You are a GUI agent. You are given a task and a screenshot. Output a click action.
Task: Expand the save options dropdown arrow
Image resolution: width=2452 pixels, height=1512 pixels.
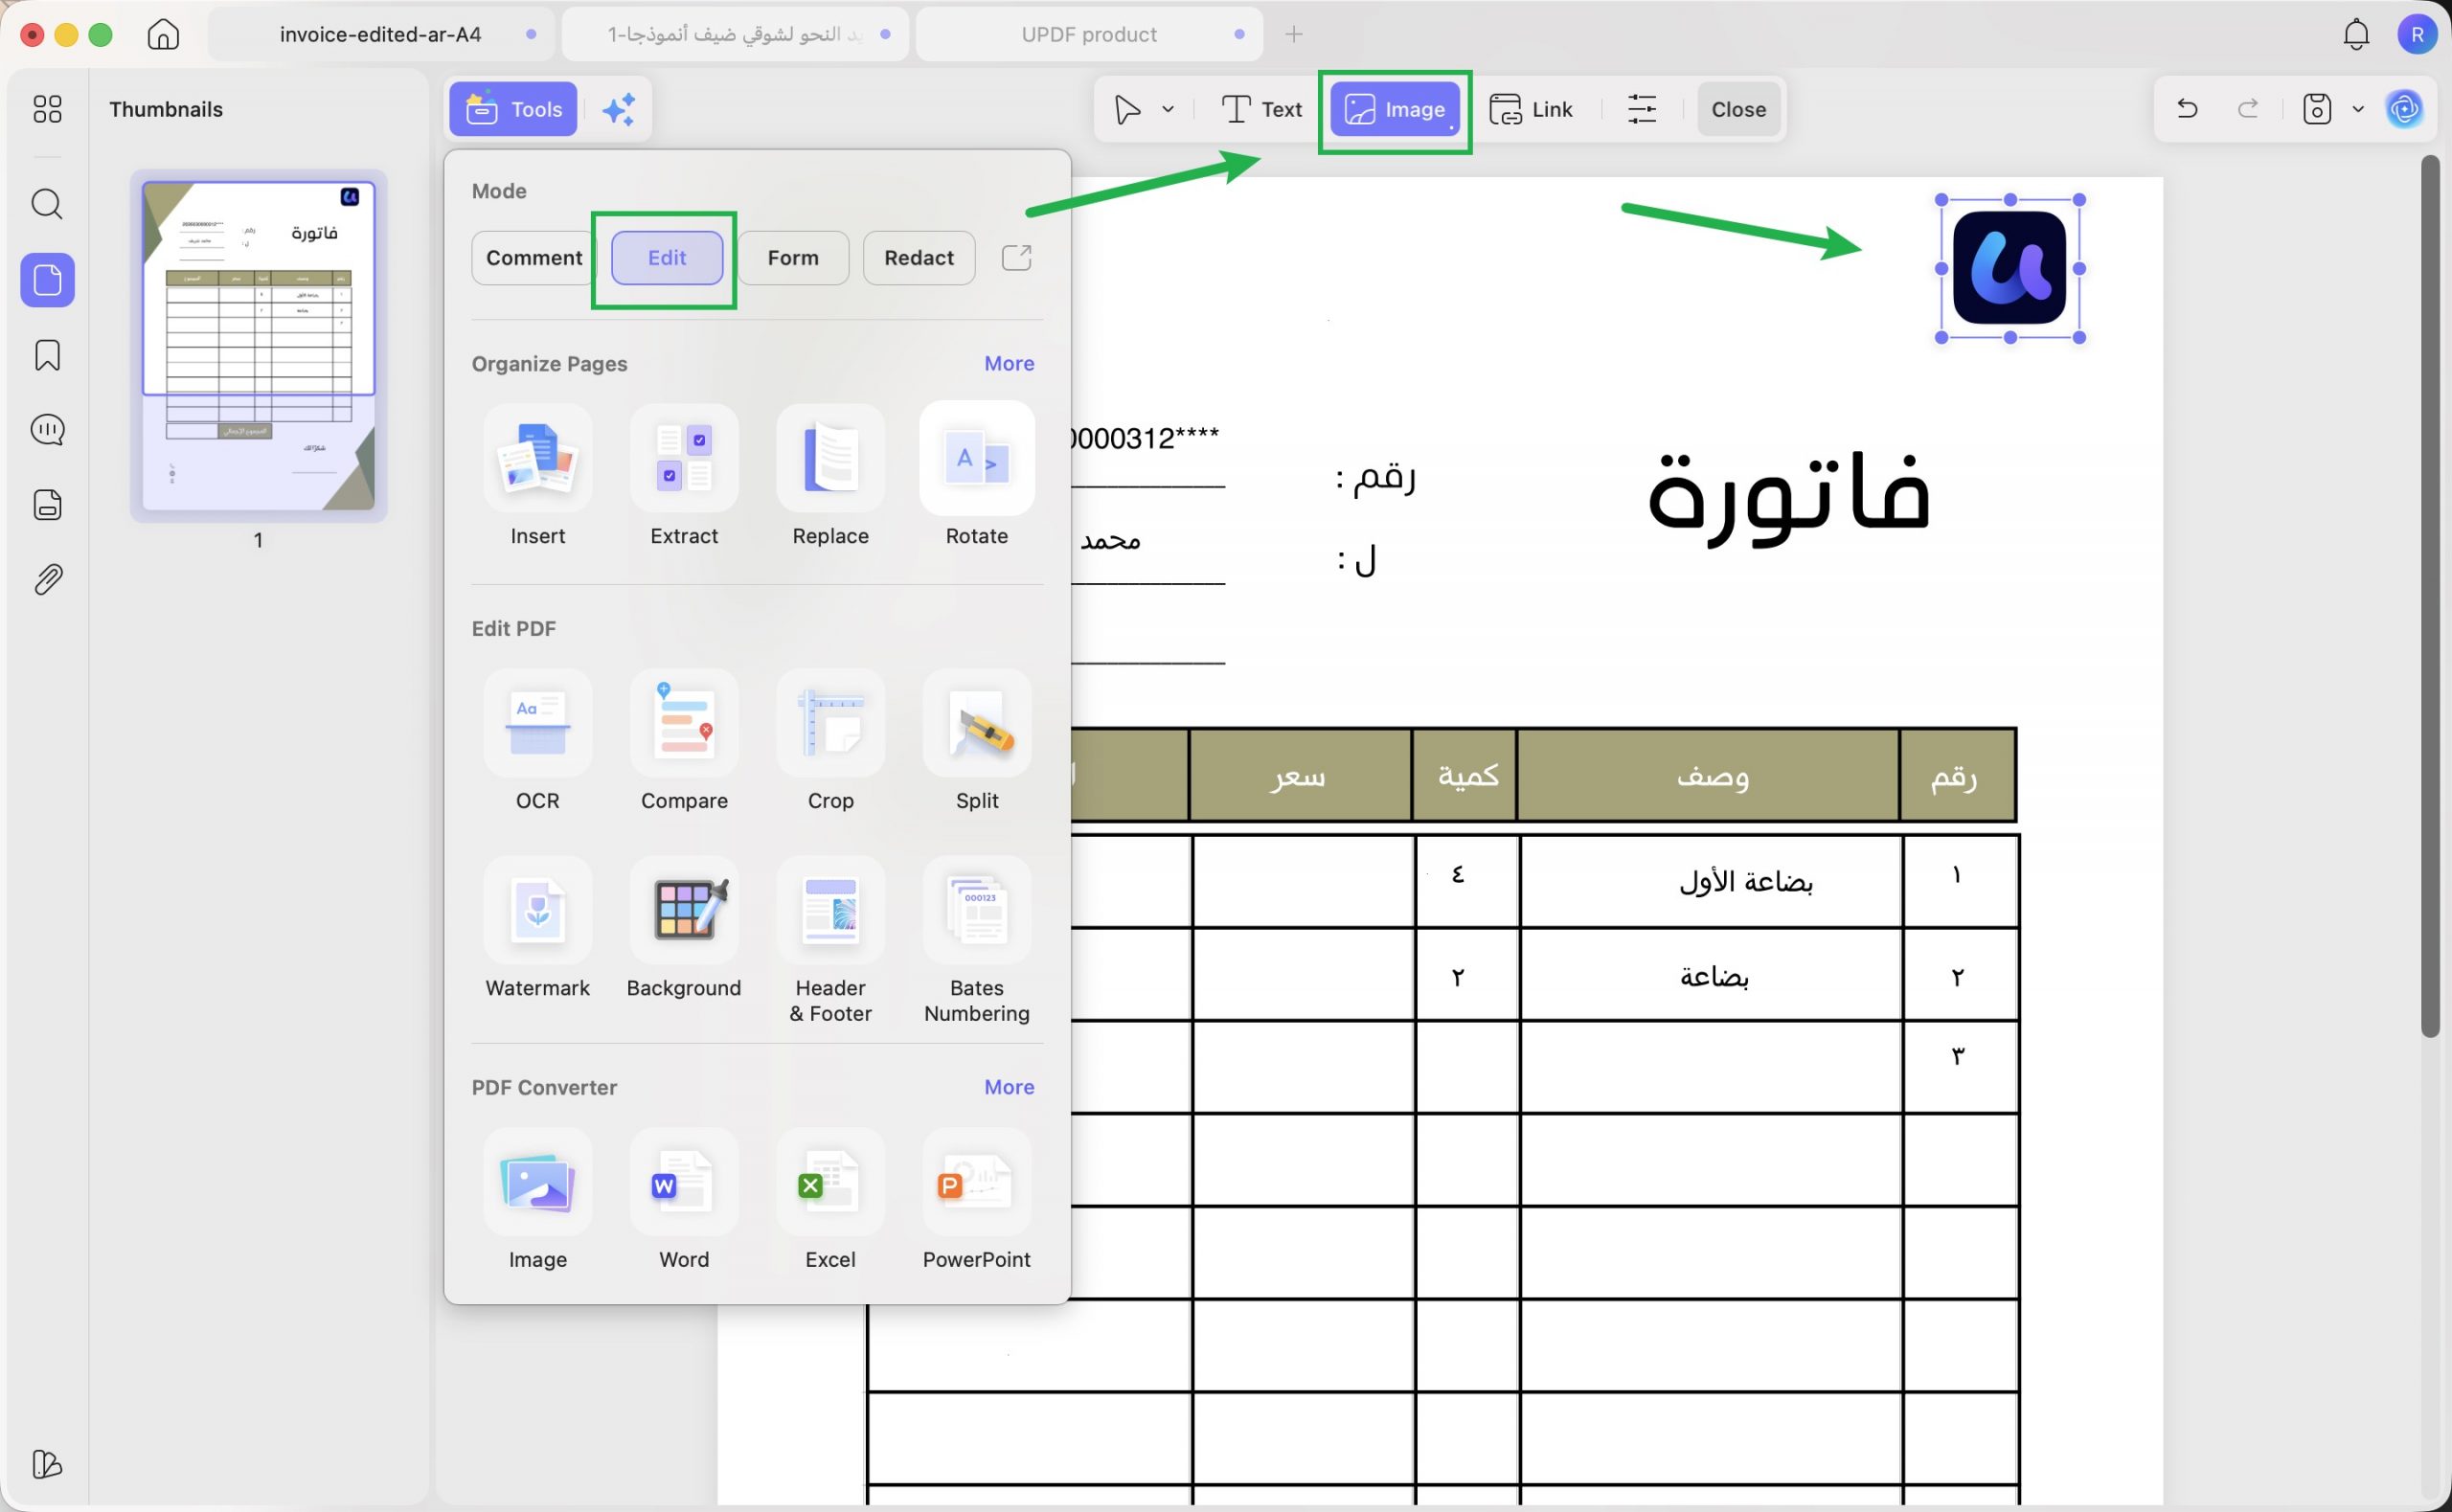(2358, 109)
